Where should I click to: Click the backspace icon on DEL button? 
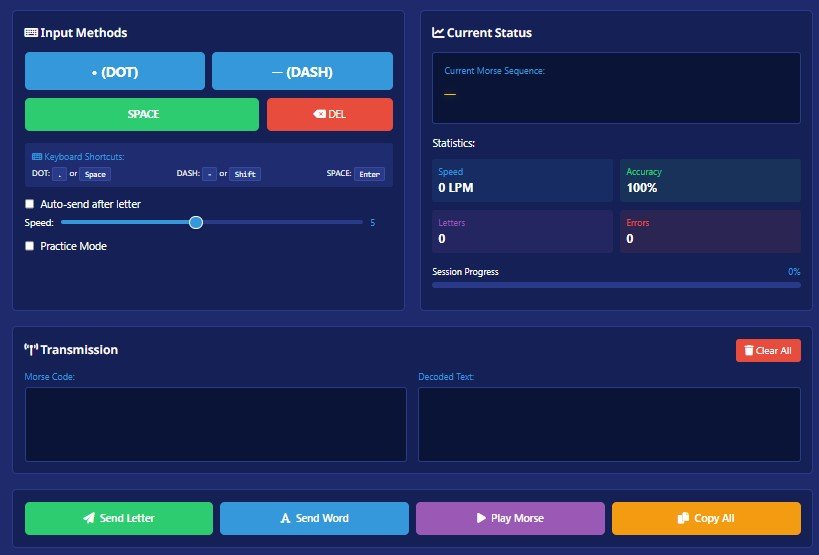point(319,114)
